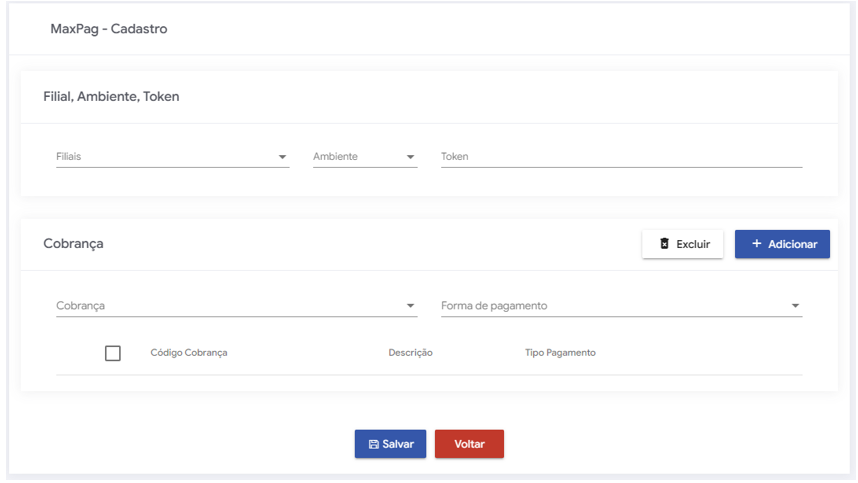Expand the Filiais dropdown arrow
This screenshot has width=858, height=483.
(282, 157)
